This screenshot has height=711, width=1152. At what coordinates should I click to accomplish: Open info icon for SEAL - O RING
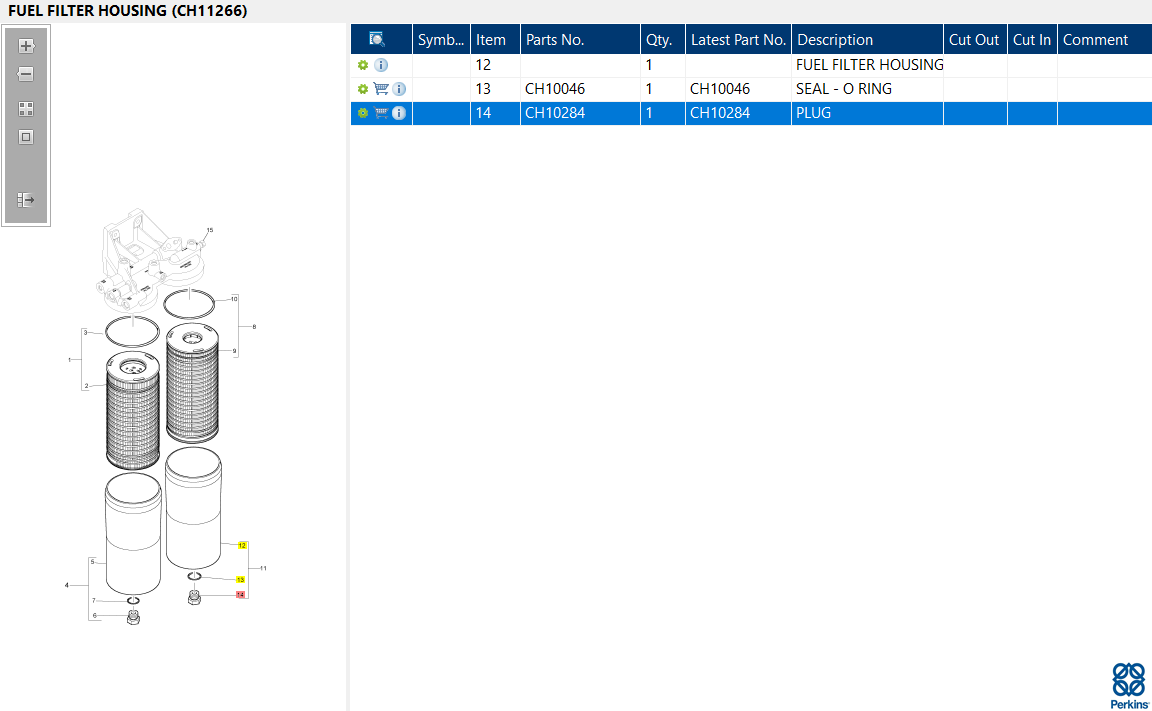[x=399, y=89]
